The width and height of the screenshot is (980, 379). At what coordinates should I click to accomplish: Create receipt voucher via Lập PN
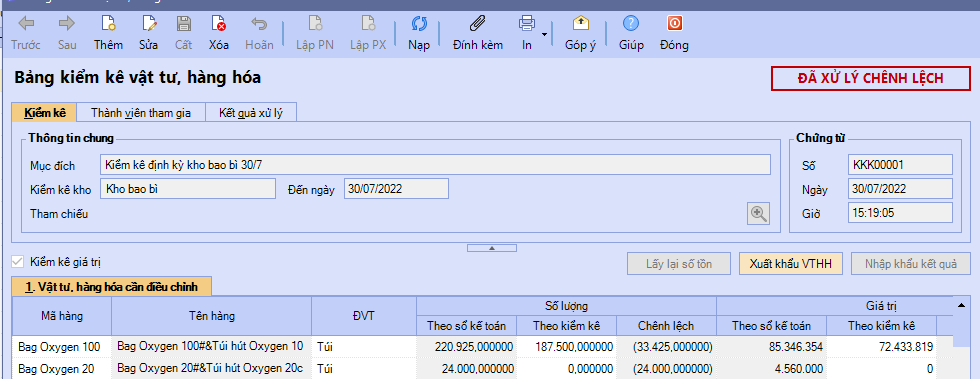click(315, 34)
